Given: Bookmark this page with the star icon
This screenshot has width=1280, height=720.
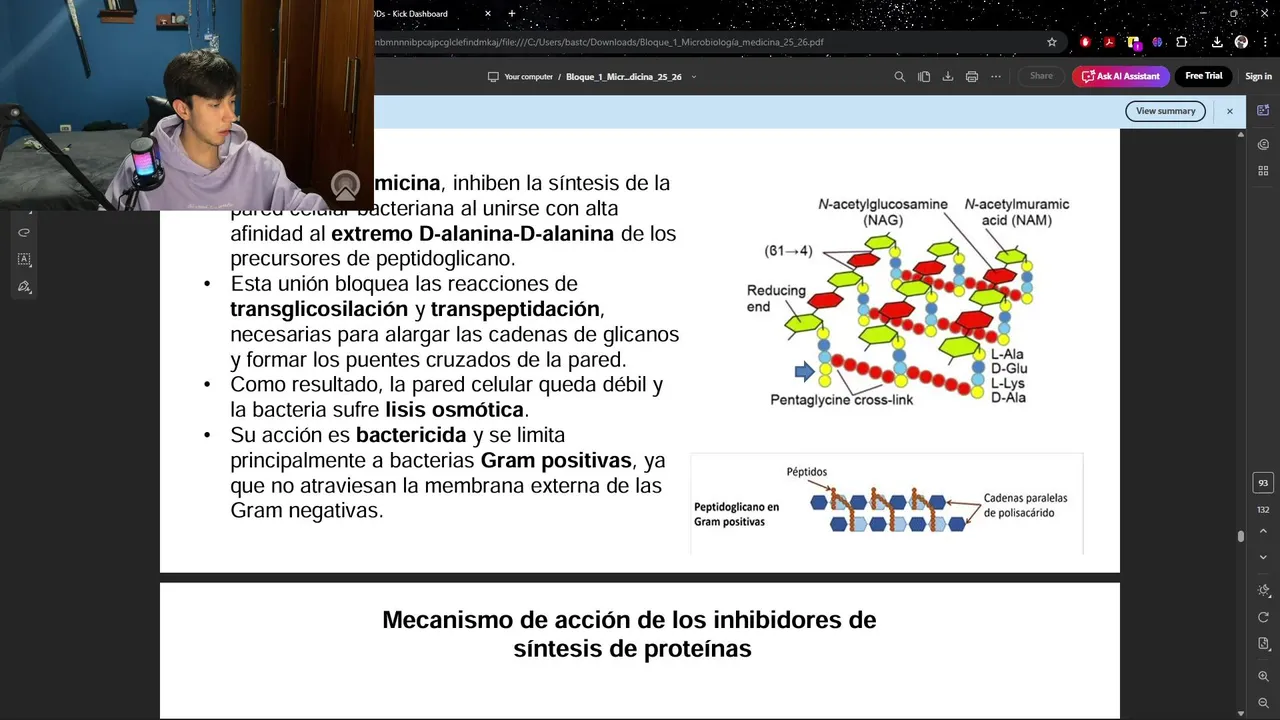Looking at the screenshot, I should 1052,42.
